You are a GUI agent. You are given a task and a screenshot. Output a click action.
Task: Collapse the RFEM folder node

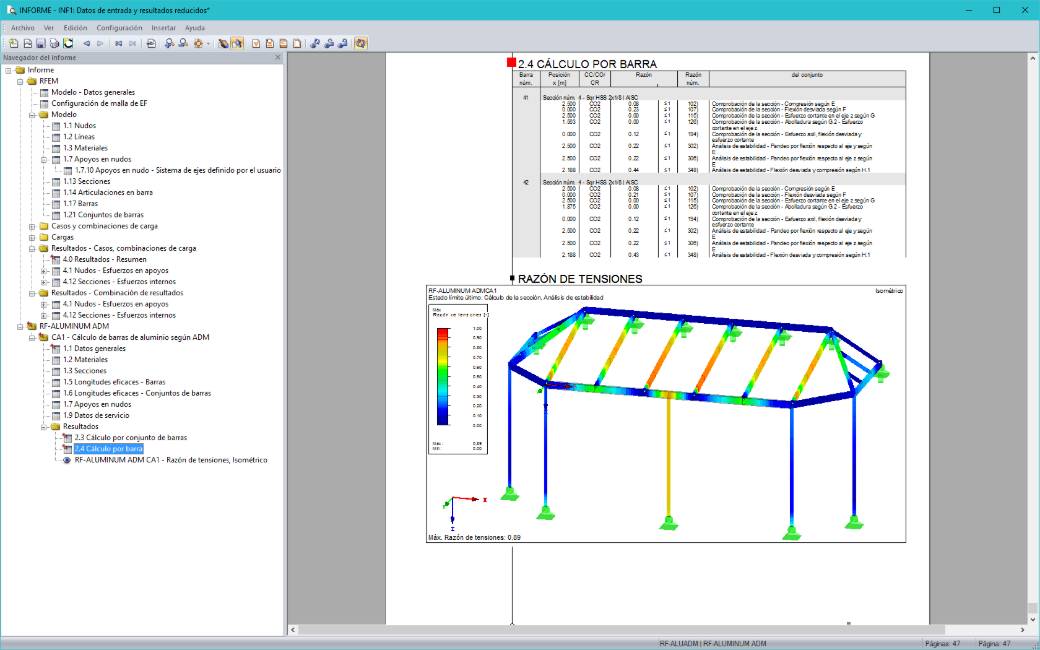[20, 81]
